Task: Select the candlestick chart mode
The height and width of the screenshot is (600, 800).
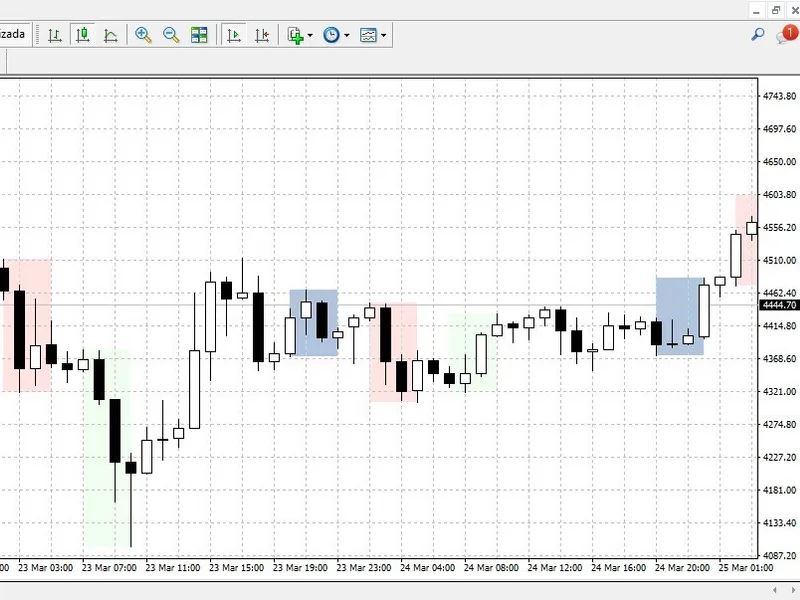Action: point(83,35)
